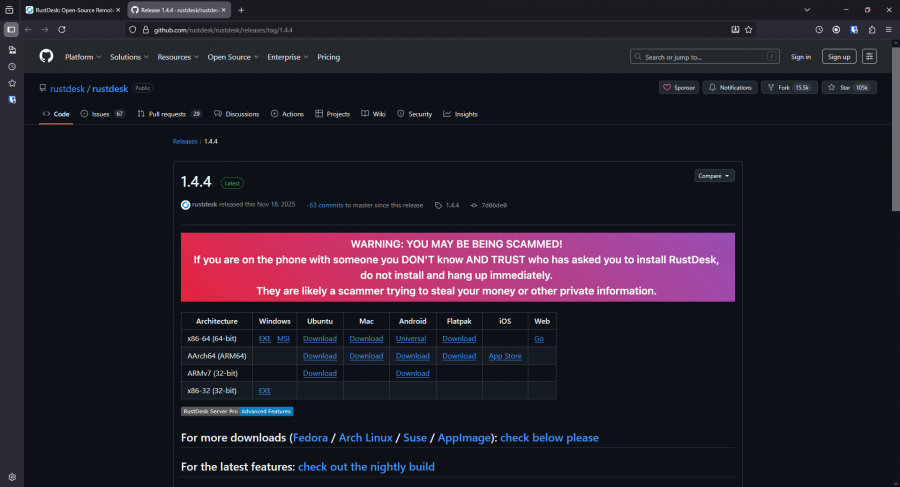Viewport: 900px width, 487px height.
Task: Download Ubuntu ARMv7 build
Action: click(320, 373)
